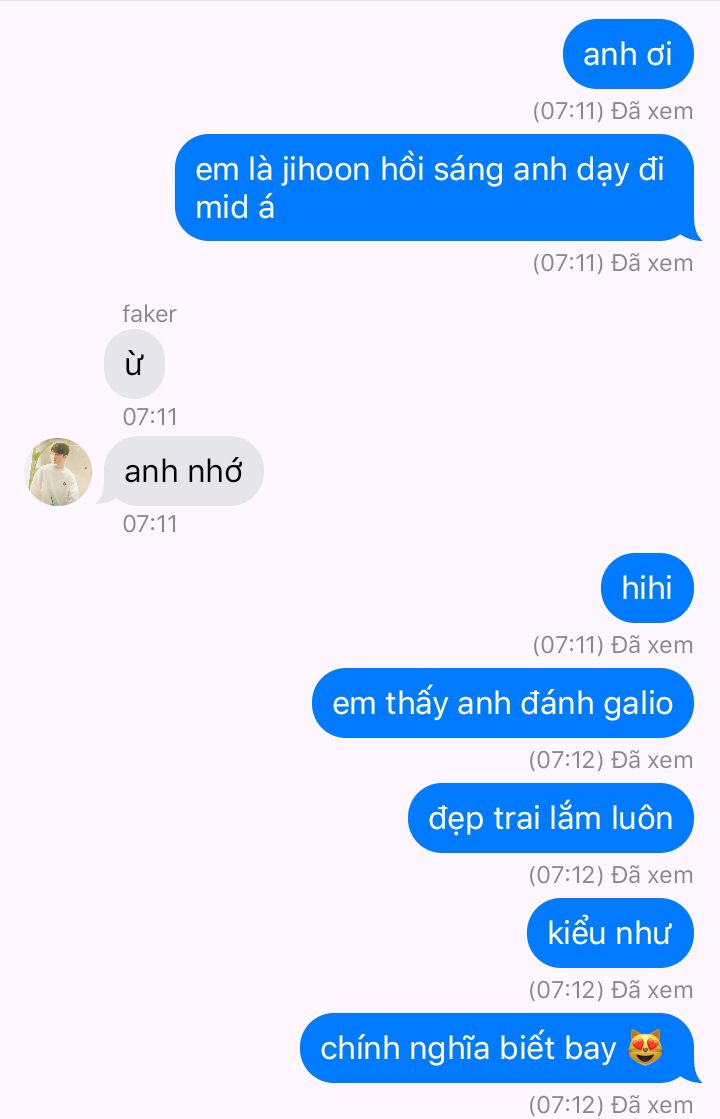Tap the seen status under "hihi"
720x1119 pixels.
coord(613,645)
